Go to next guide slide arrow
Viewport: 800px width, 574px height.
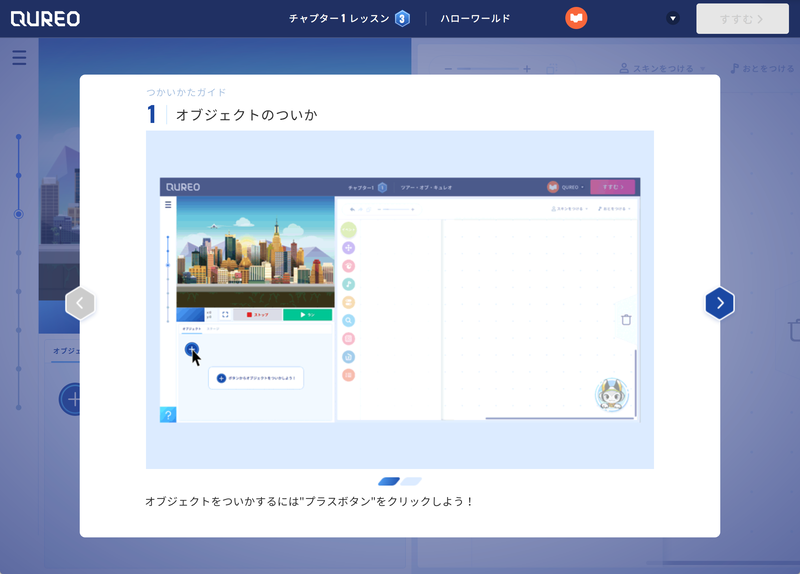(x=720, y=303)
